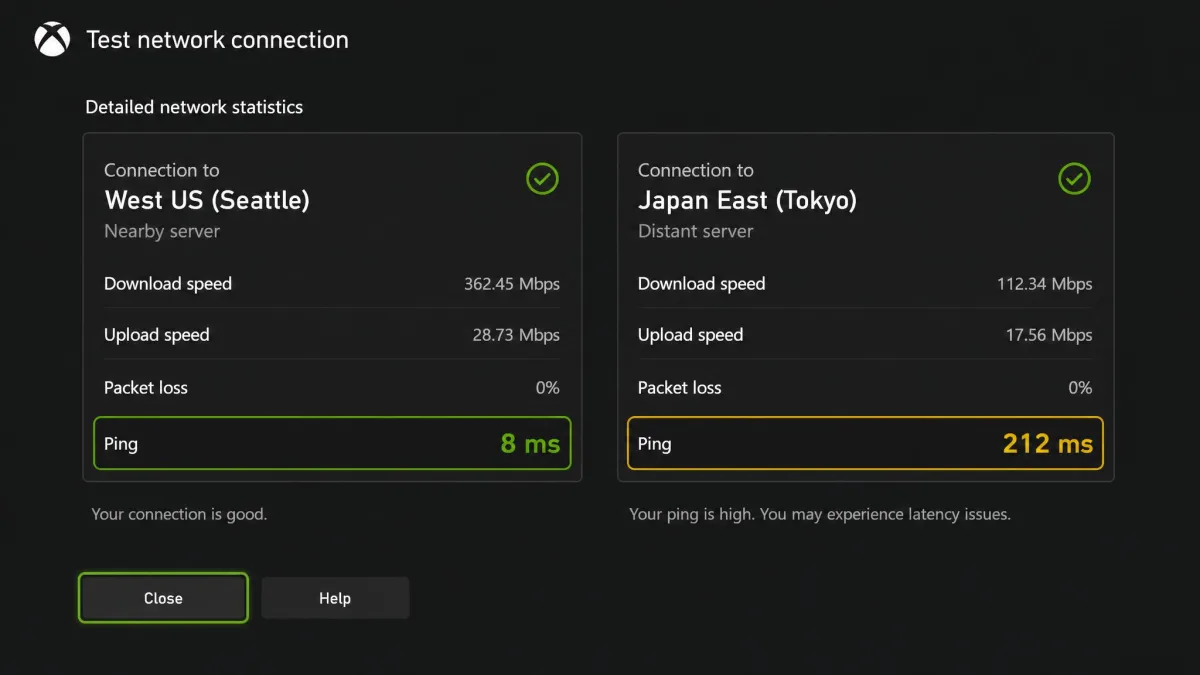Click the green '8 ms' ping value
The height and width of the screenshot is (675, 1200).
(530, 443)
